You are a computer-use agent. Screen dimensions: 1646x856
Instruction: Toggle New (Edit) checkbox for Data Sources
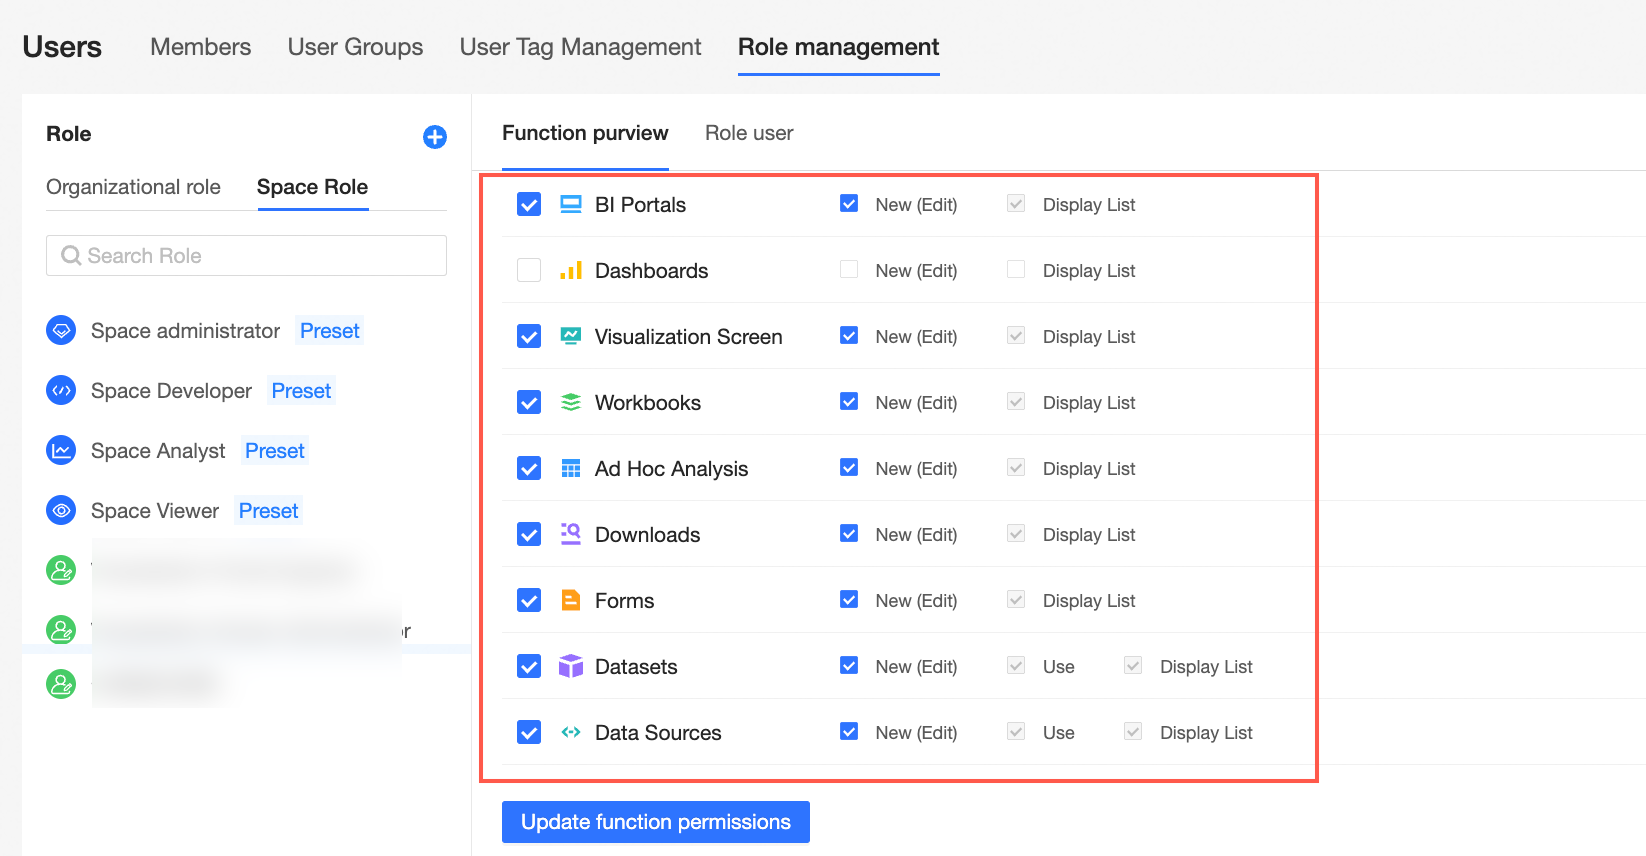coord(849,732)
